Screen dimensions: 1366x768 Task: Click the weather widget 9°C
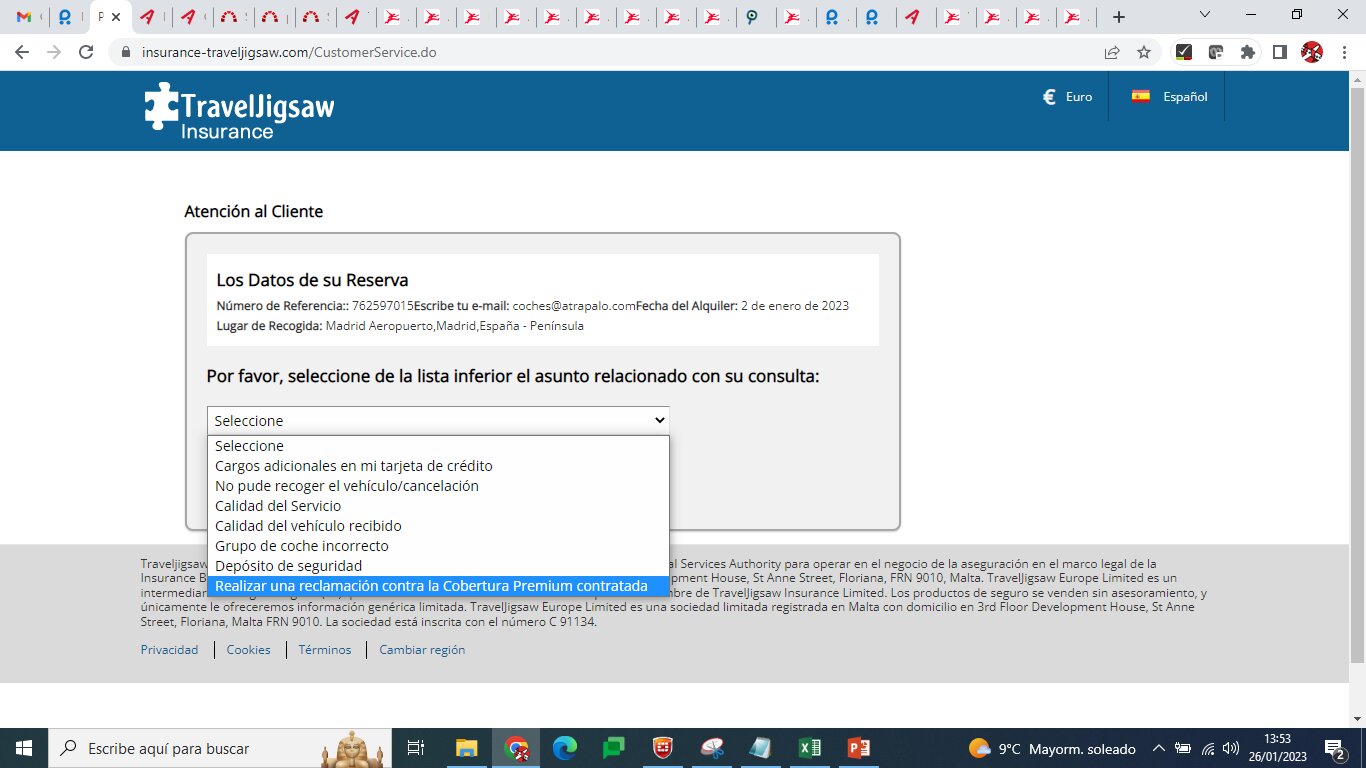click(x=1052, y=748)
